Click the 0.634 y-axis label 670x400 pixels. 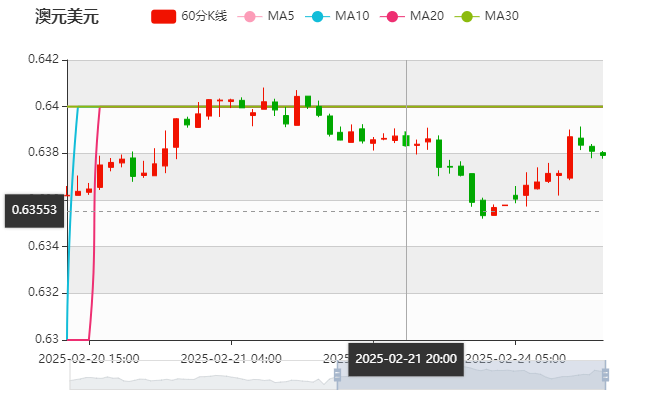pyautogui.click(x=43, y=246)
